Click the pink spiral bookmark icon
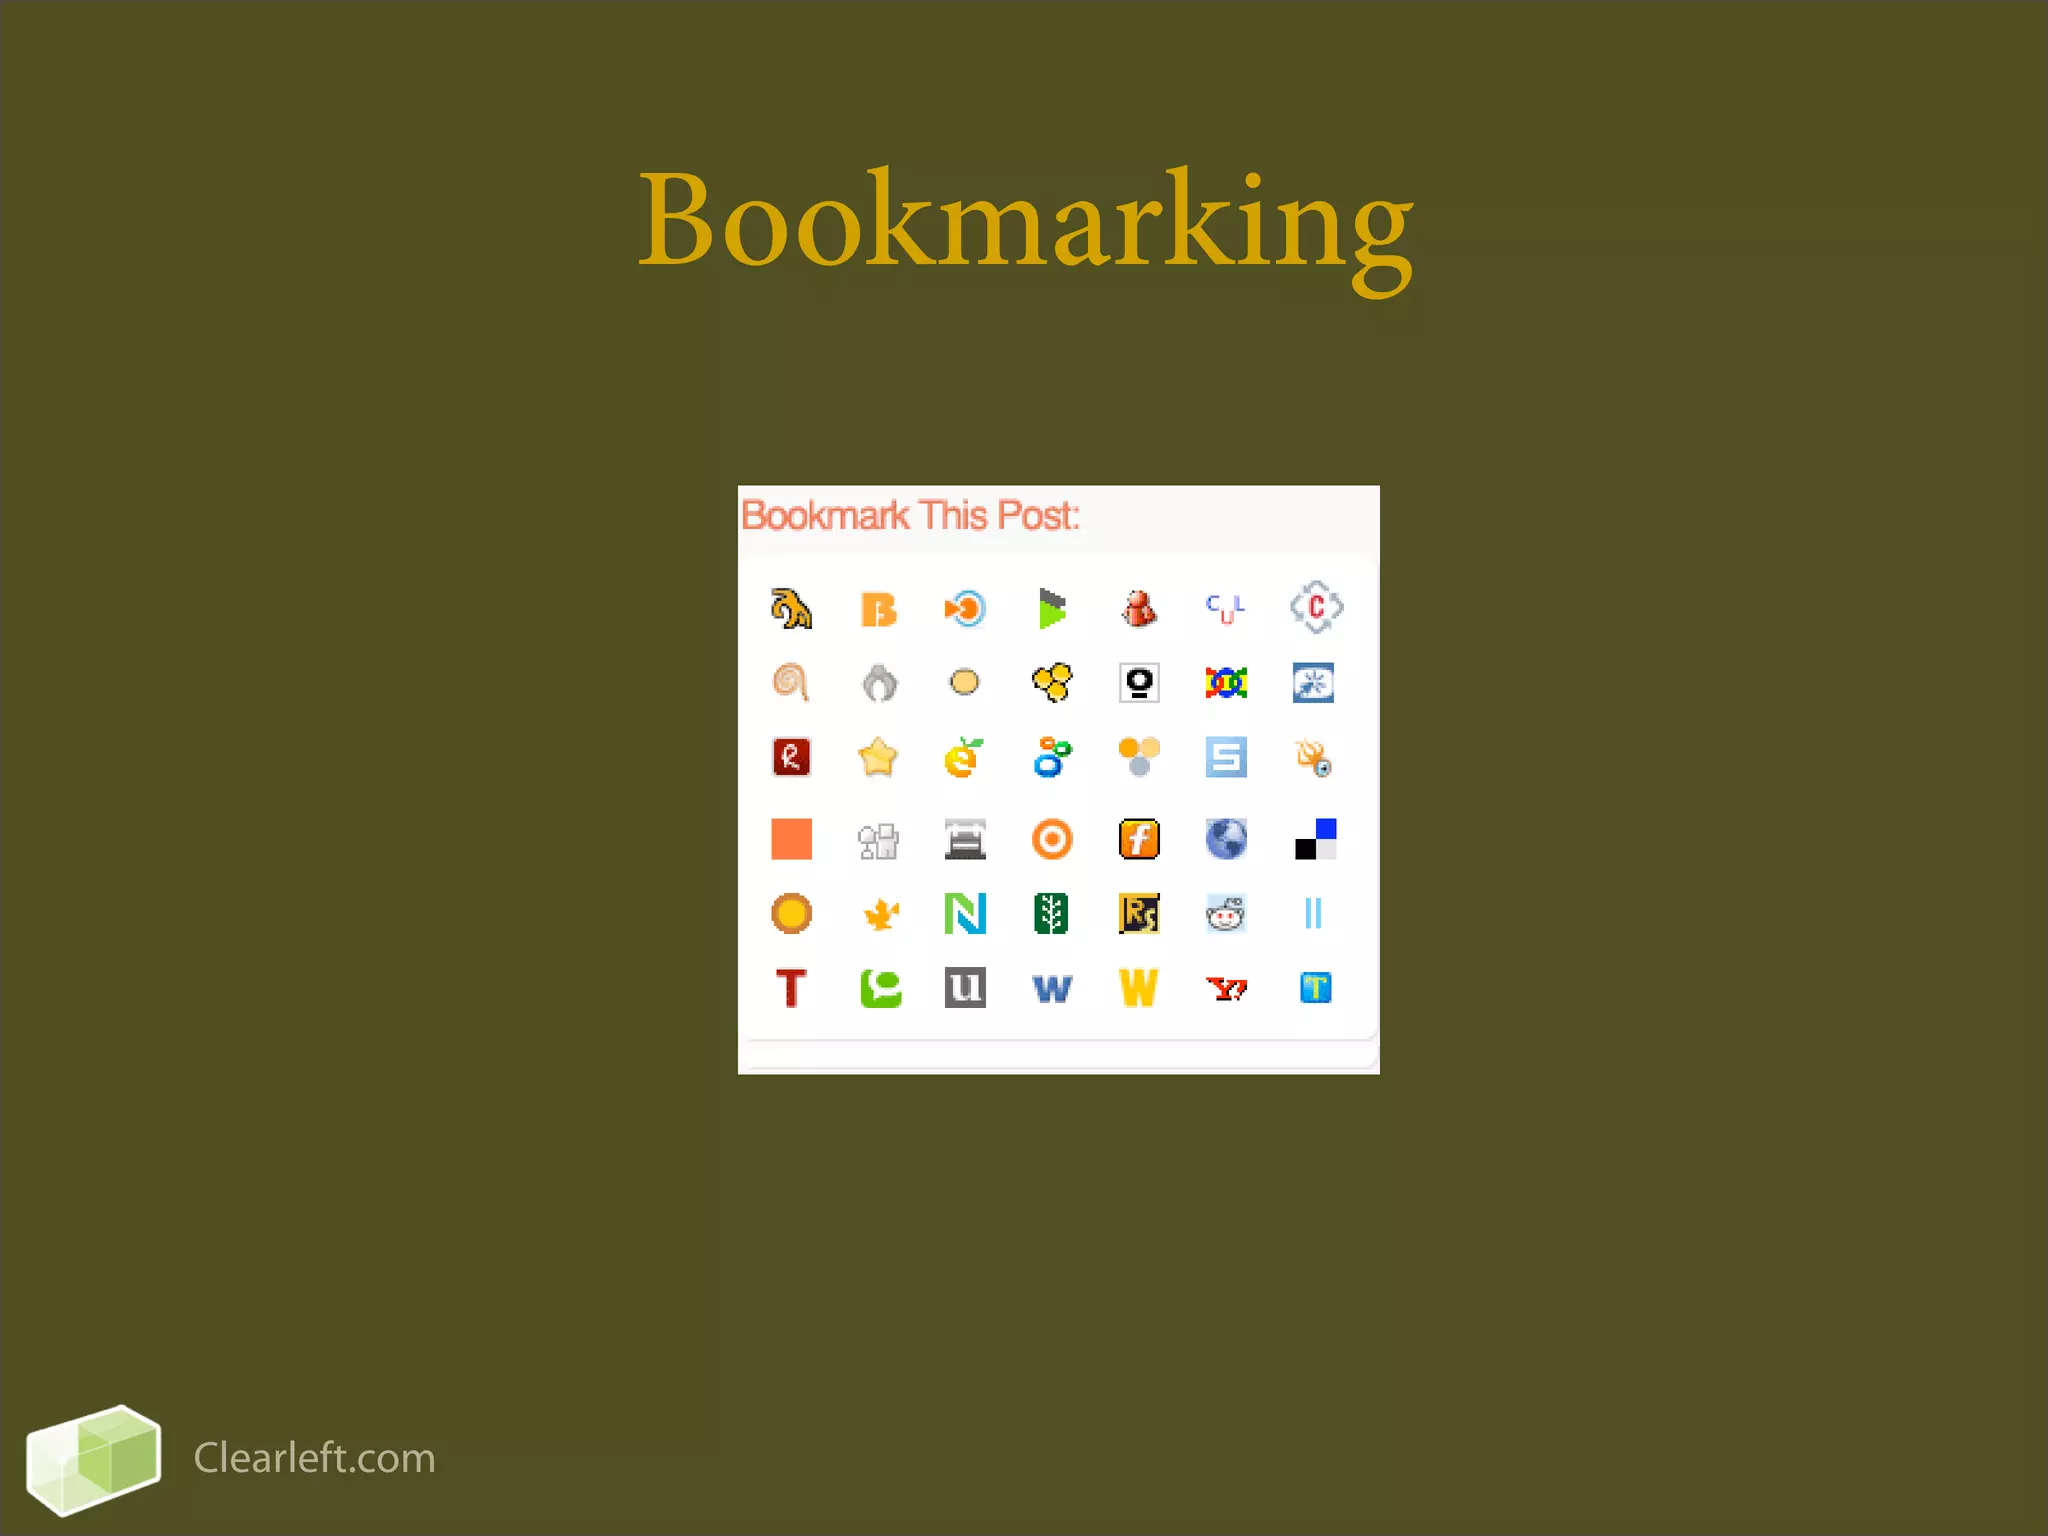This screenshot has height=1536, width=2048. 791,683
